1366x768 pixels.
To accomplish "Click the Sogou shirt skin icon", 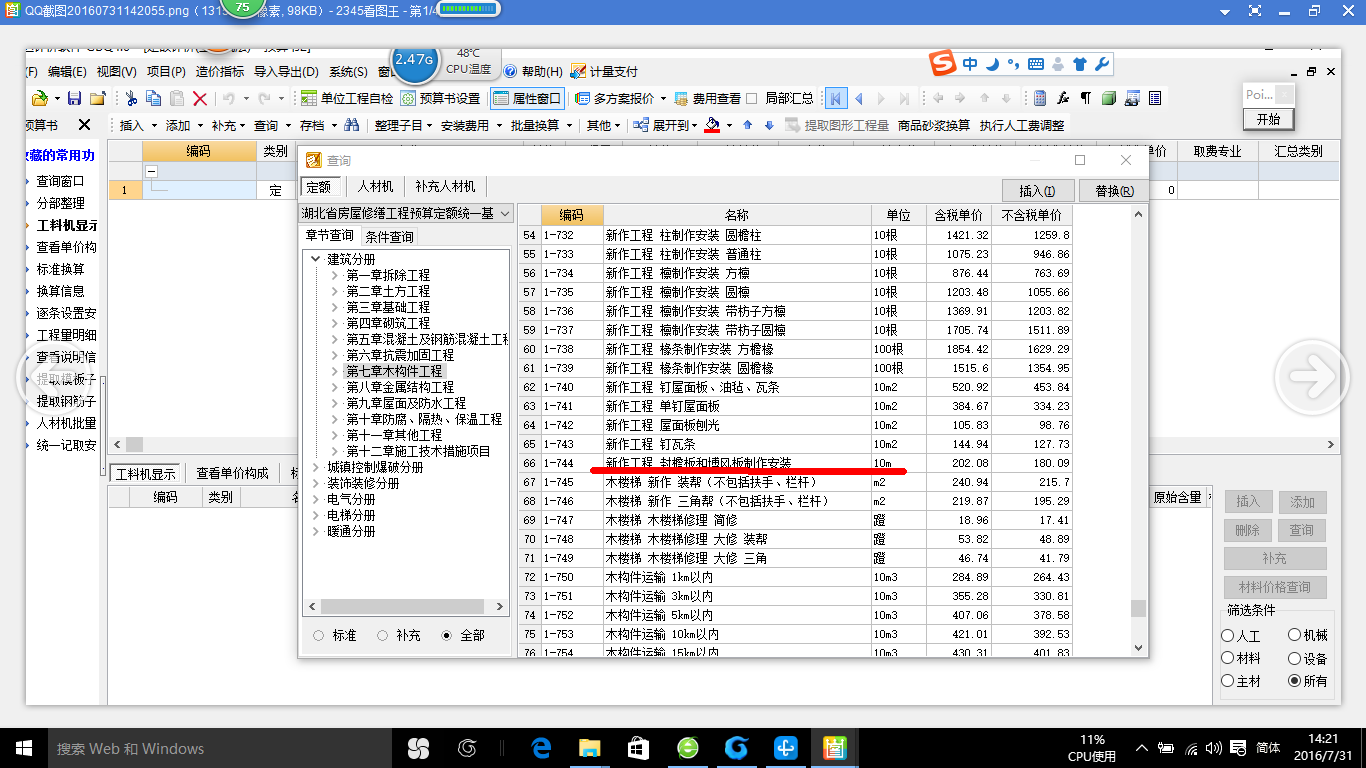I will (x=1079, y=64).
